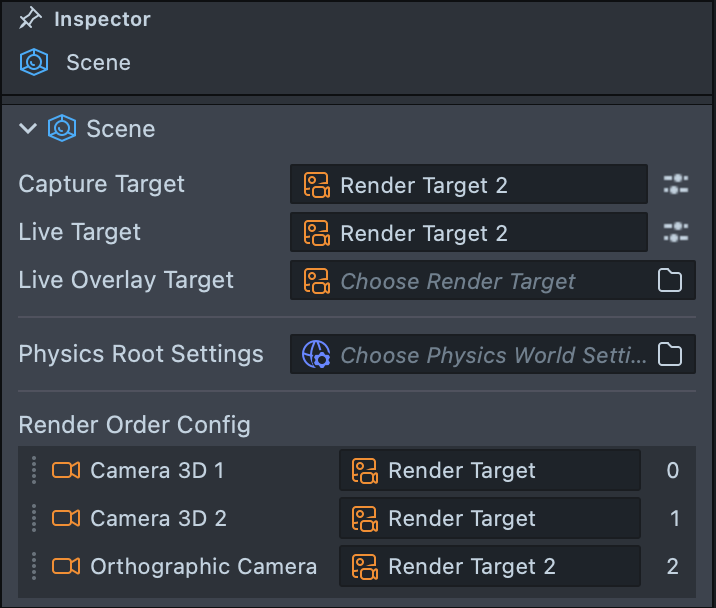Browse folder for Live Overlay Target

point(670,281)
